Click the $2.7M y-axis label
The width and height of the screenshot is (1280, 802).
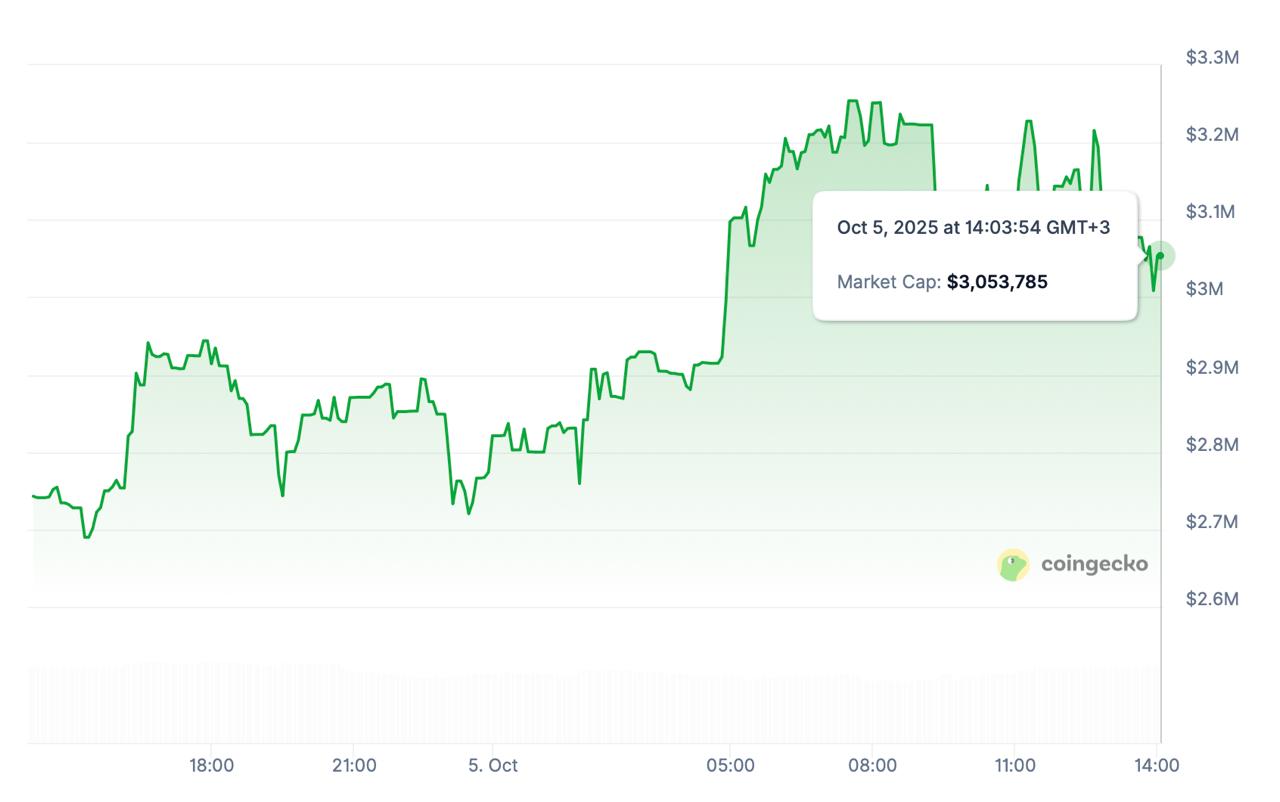click(1212, 522)
